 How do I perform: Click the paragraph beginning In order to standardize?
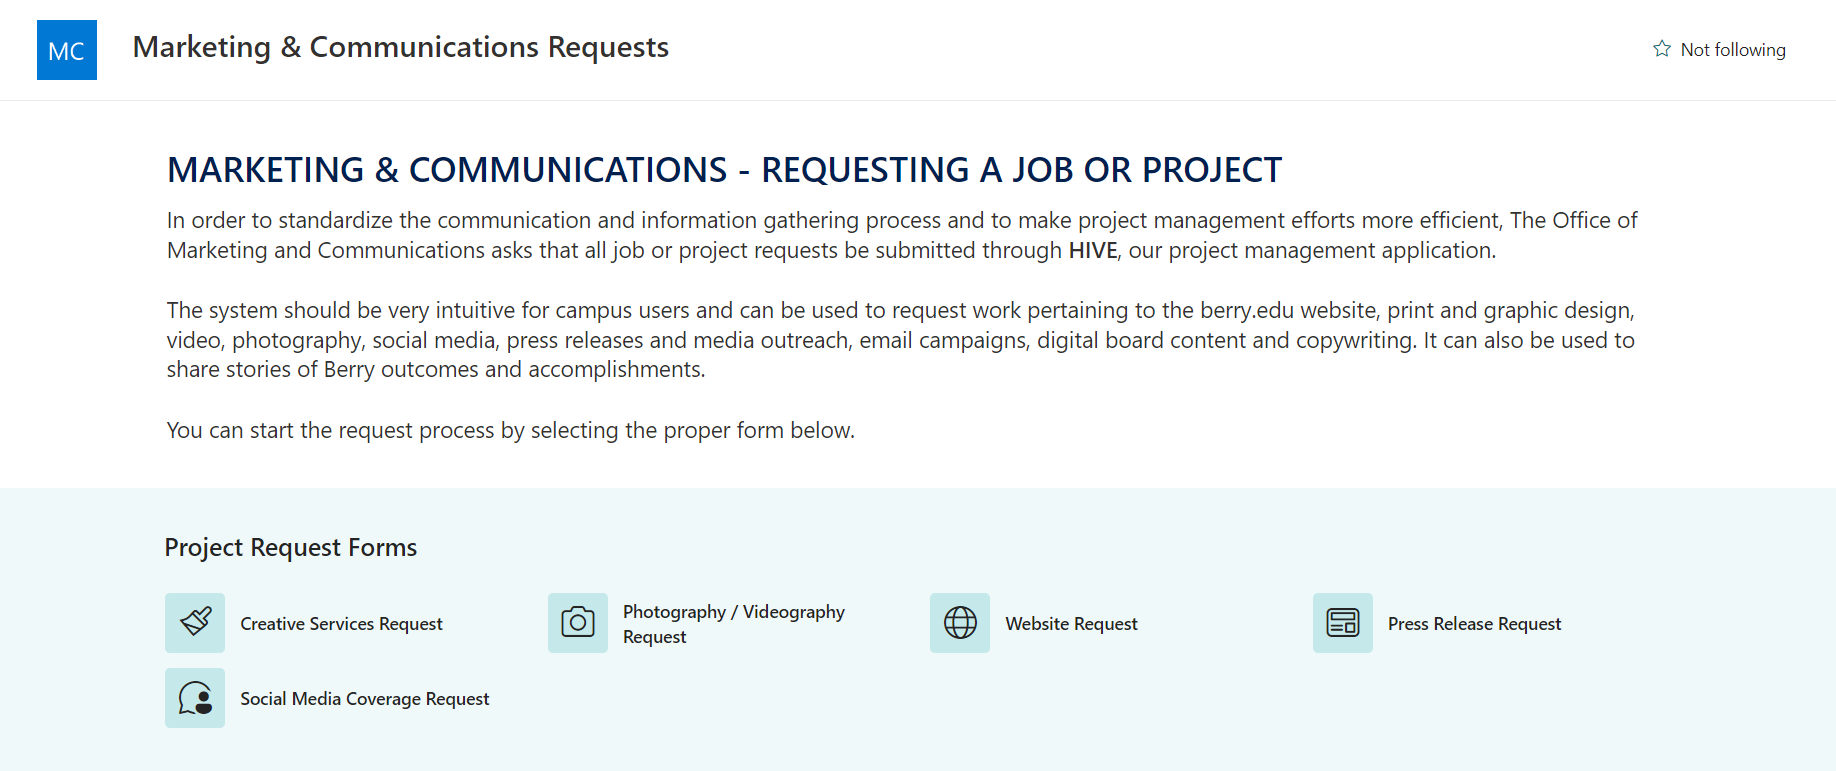pos(902,235)
